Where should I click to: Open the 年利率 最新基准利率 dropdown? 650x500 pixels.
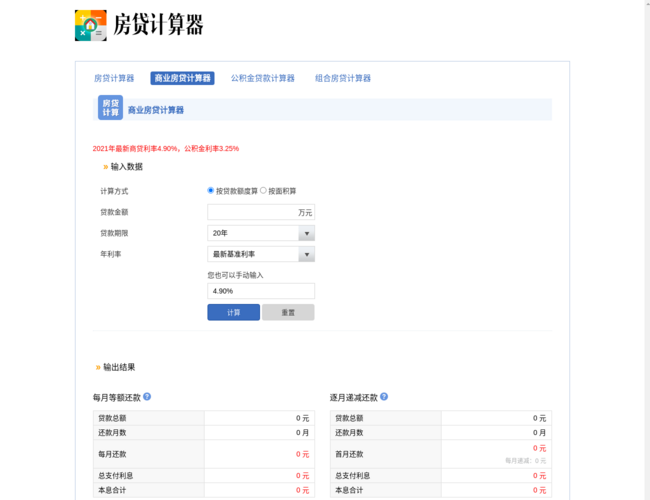[x=261, y=254]
